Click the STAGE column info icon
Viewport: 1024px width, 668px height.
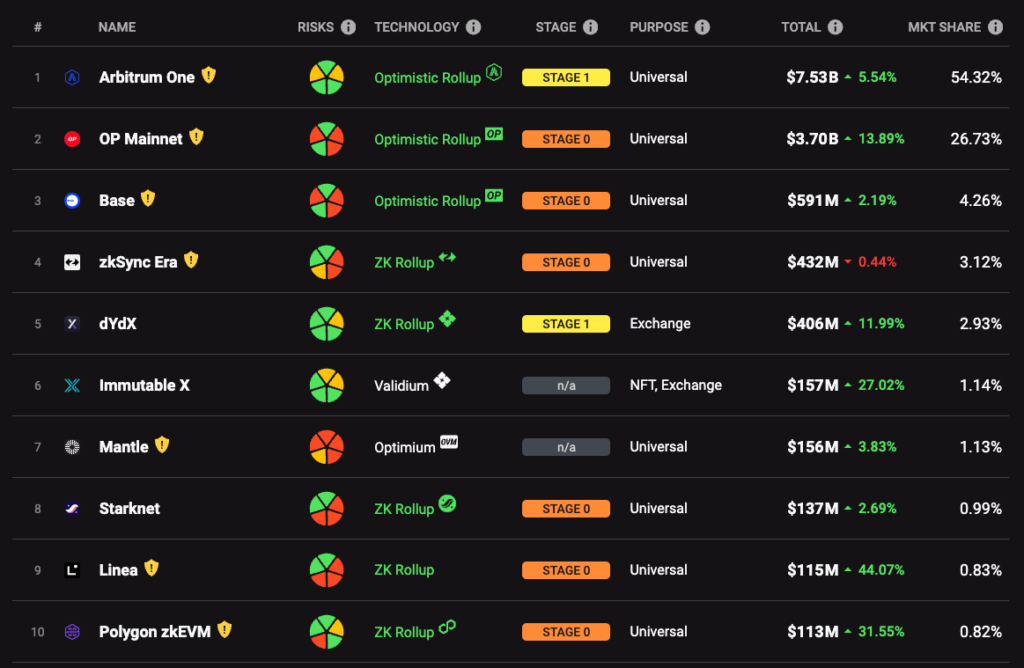(x=590, y=27)
